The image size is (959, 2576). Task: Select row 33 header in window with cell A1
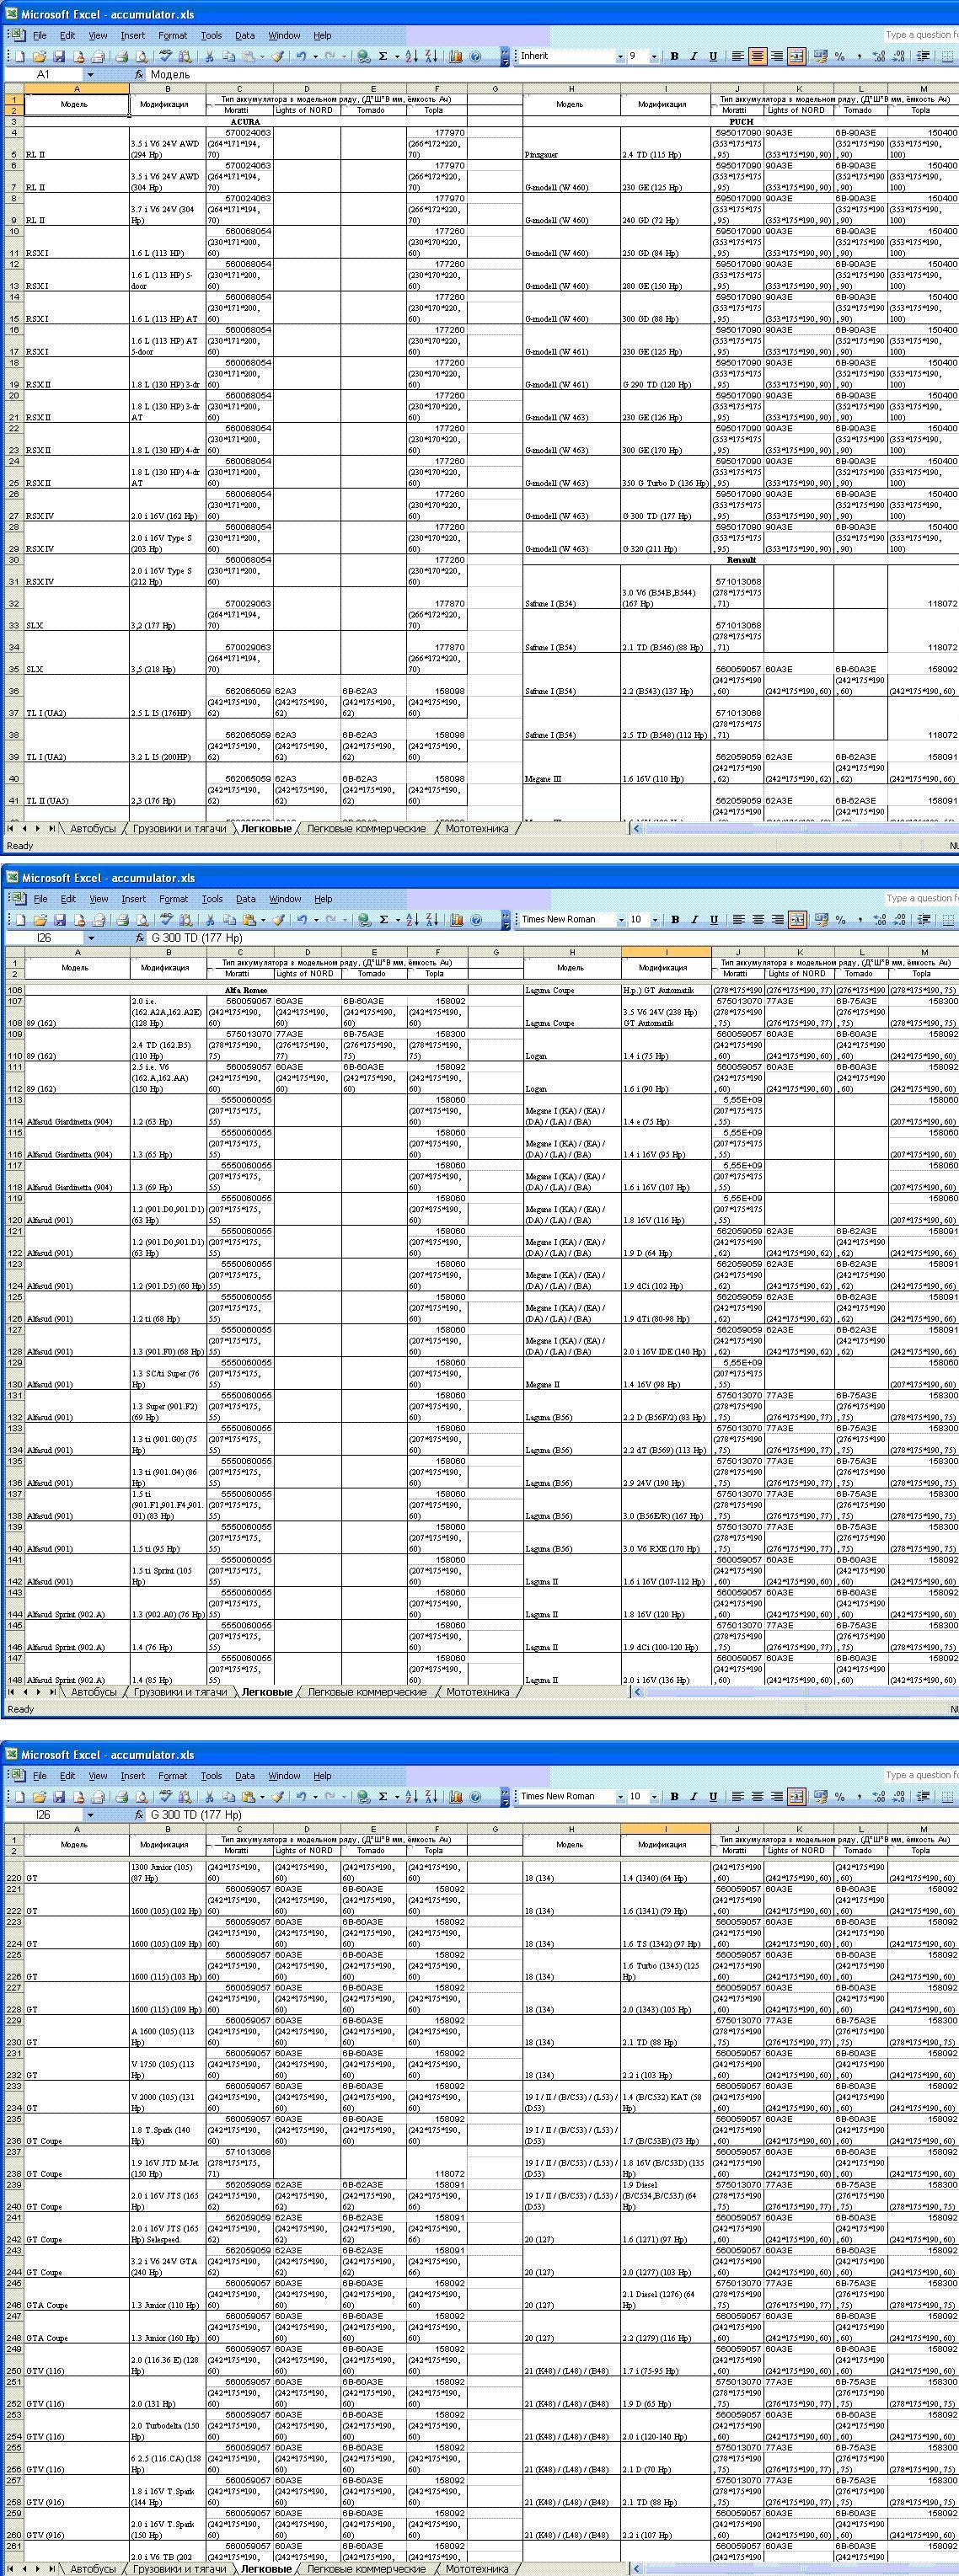[x=14, y=625]
